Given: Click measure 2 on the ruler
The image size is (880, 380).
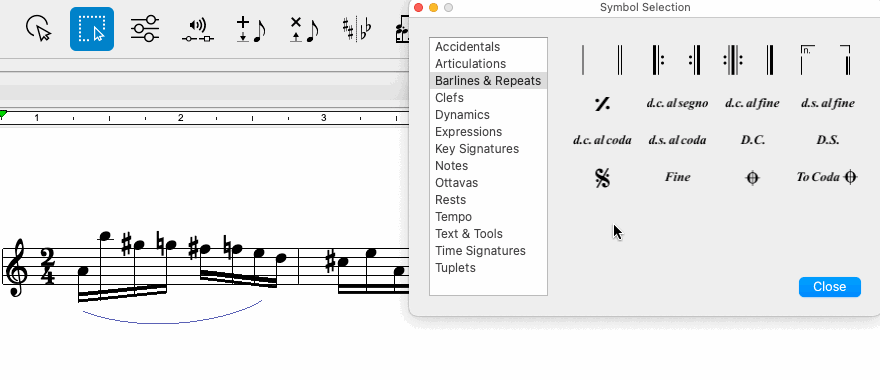Looking at the screenshot, I should (x=180, y=118).
